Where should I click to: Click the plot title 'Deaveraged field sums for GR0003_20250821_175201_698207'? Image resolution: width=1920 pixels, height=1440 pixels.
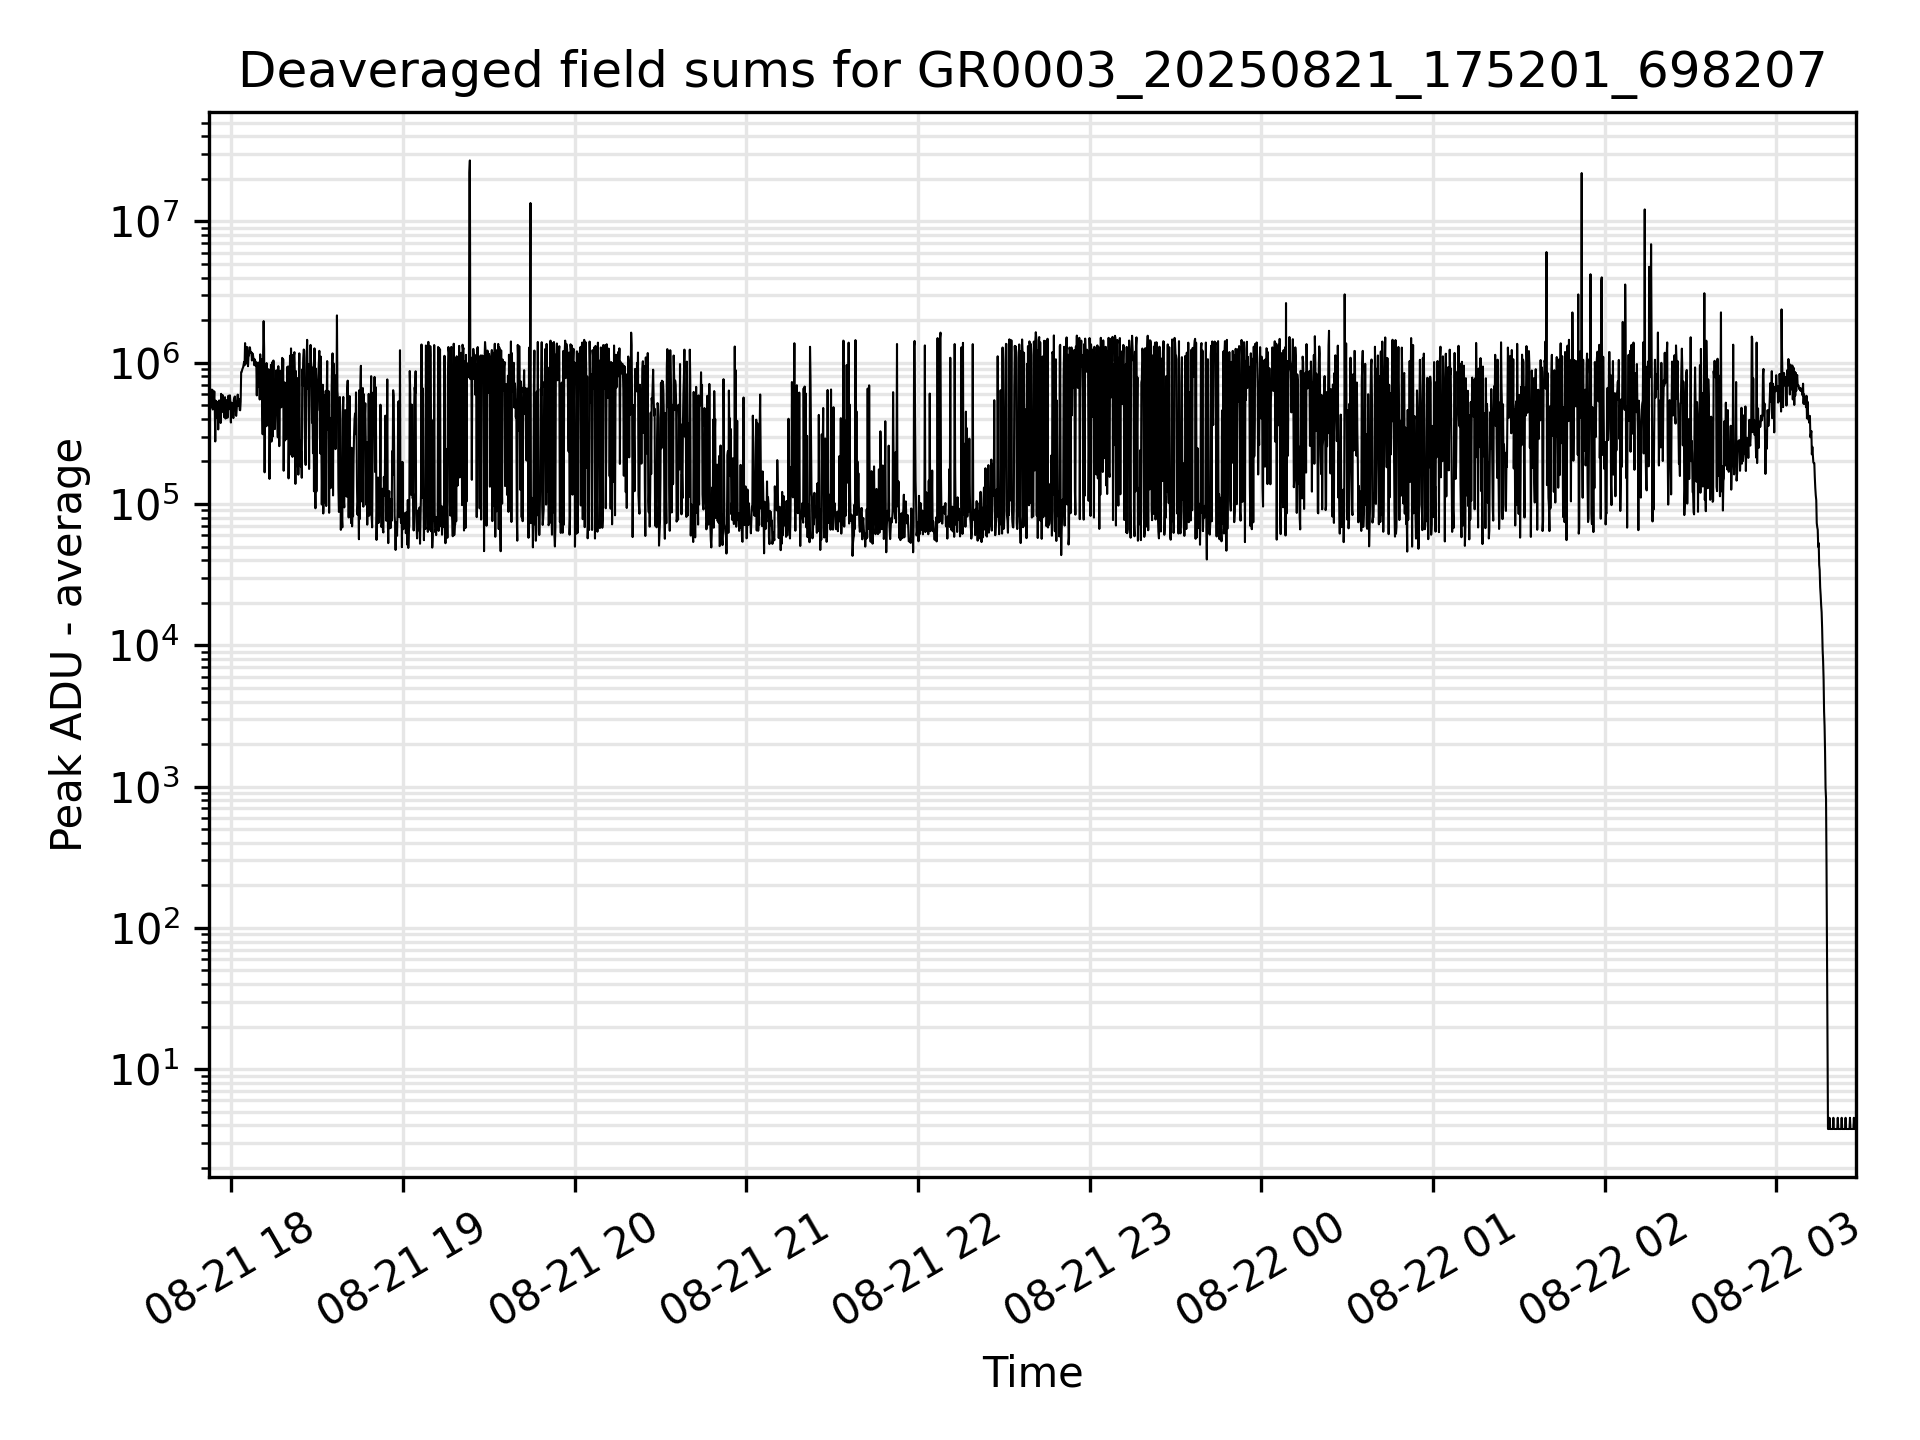tap(1032, 72)
